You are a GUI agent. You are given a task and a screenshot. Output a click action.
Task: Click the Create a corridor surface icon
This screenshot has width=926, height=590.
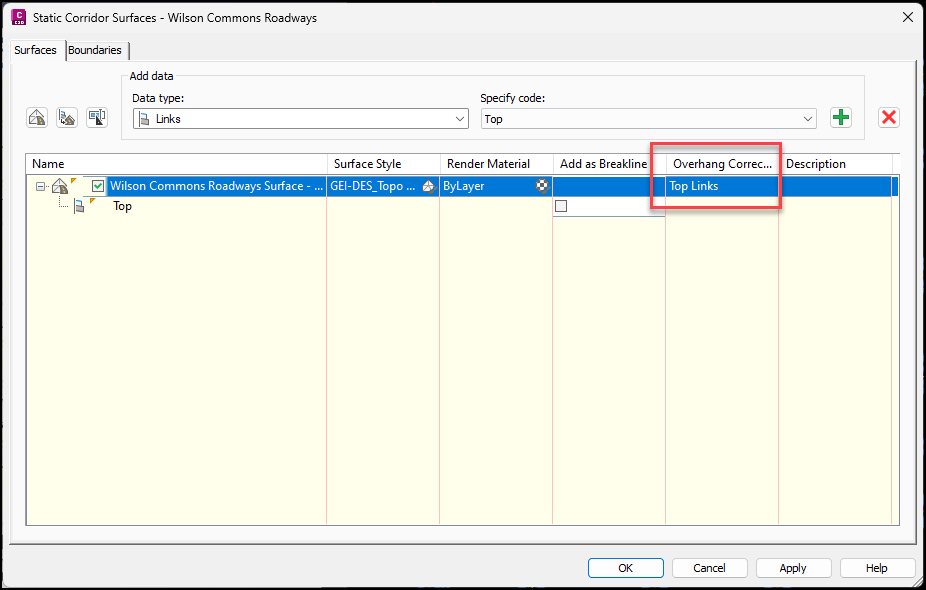point(37,118)
